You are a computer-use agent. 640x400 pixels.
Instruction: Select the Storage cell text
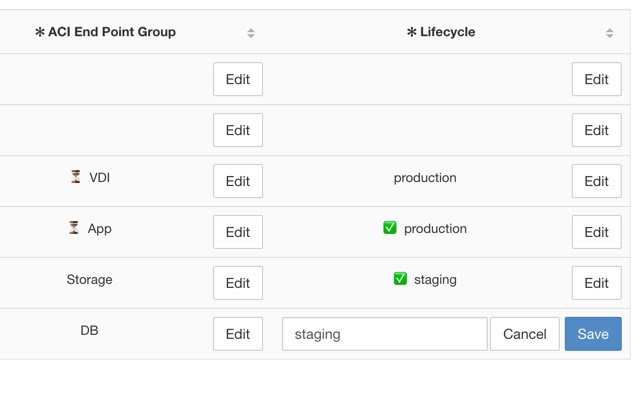[89, 280]
